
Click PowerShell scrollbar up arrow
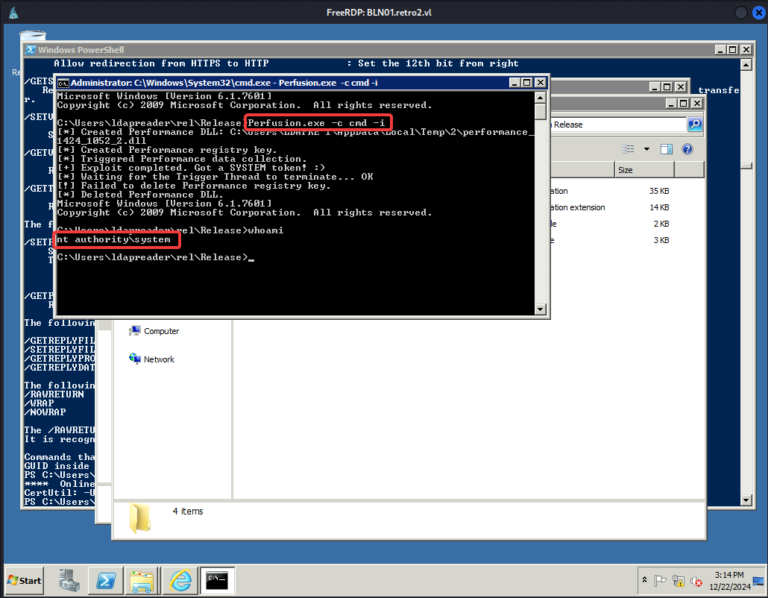pos(746,65)
